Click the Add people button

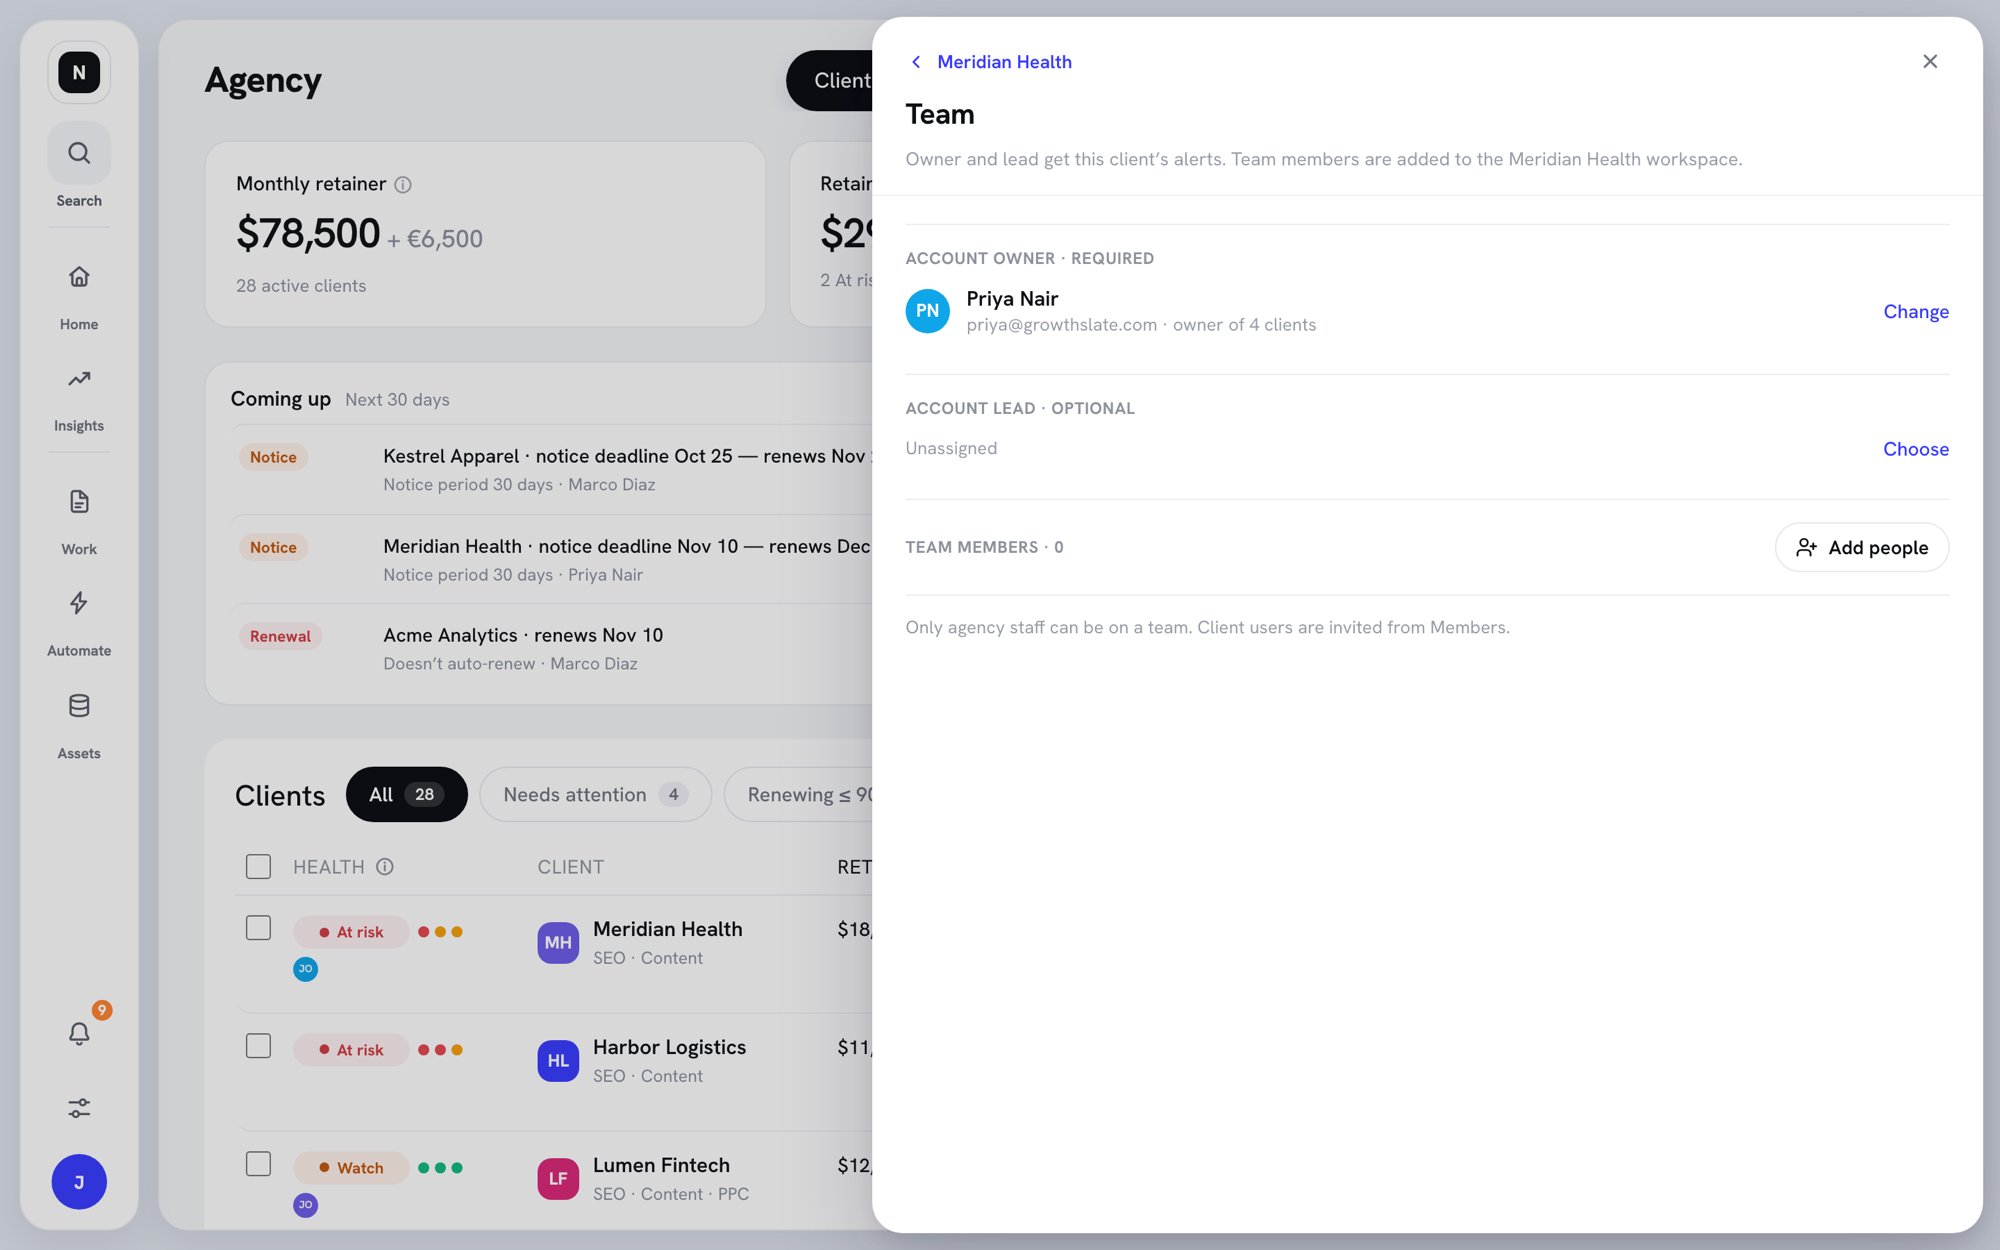pos(1862,548)
